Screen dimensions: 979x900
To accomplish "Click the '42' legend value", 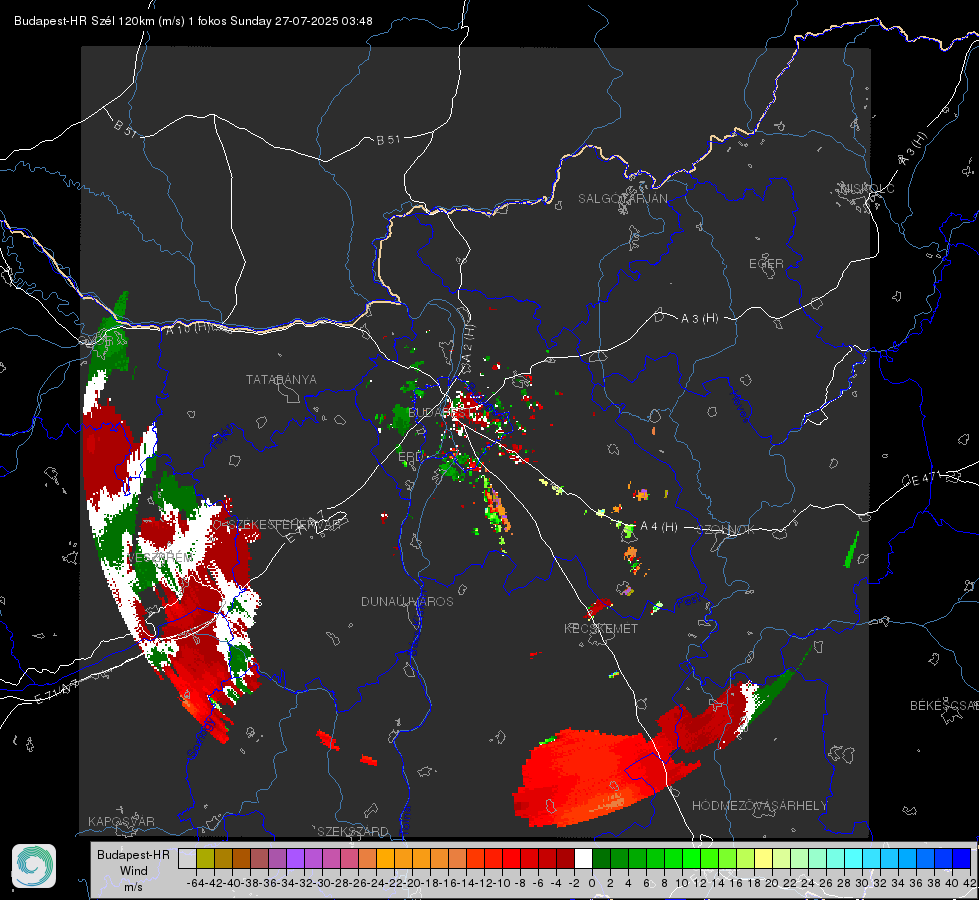I will click(969, 883).
